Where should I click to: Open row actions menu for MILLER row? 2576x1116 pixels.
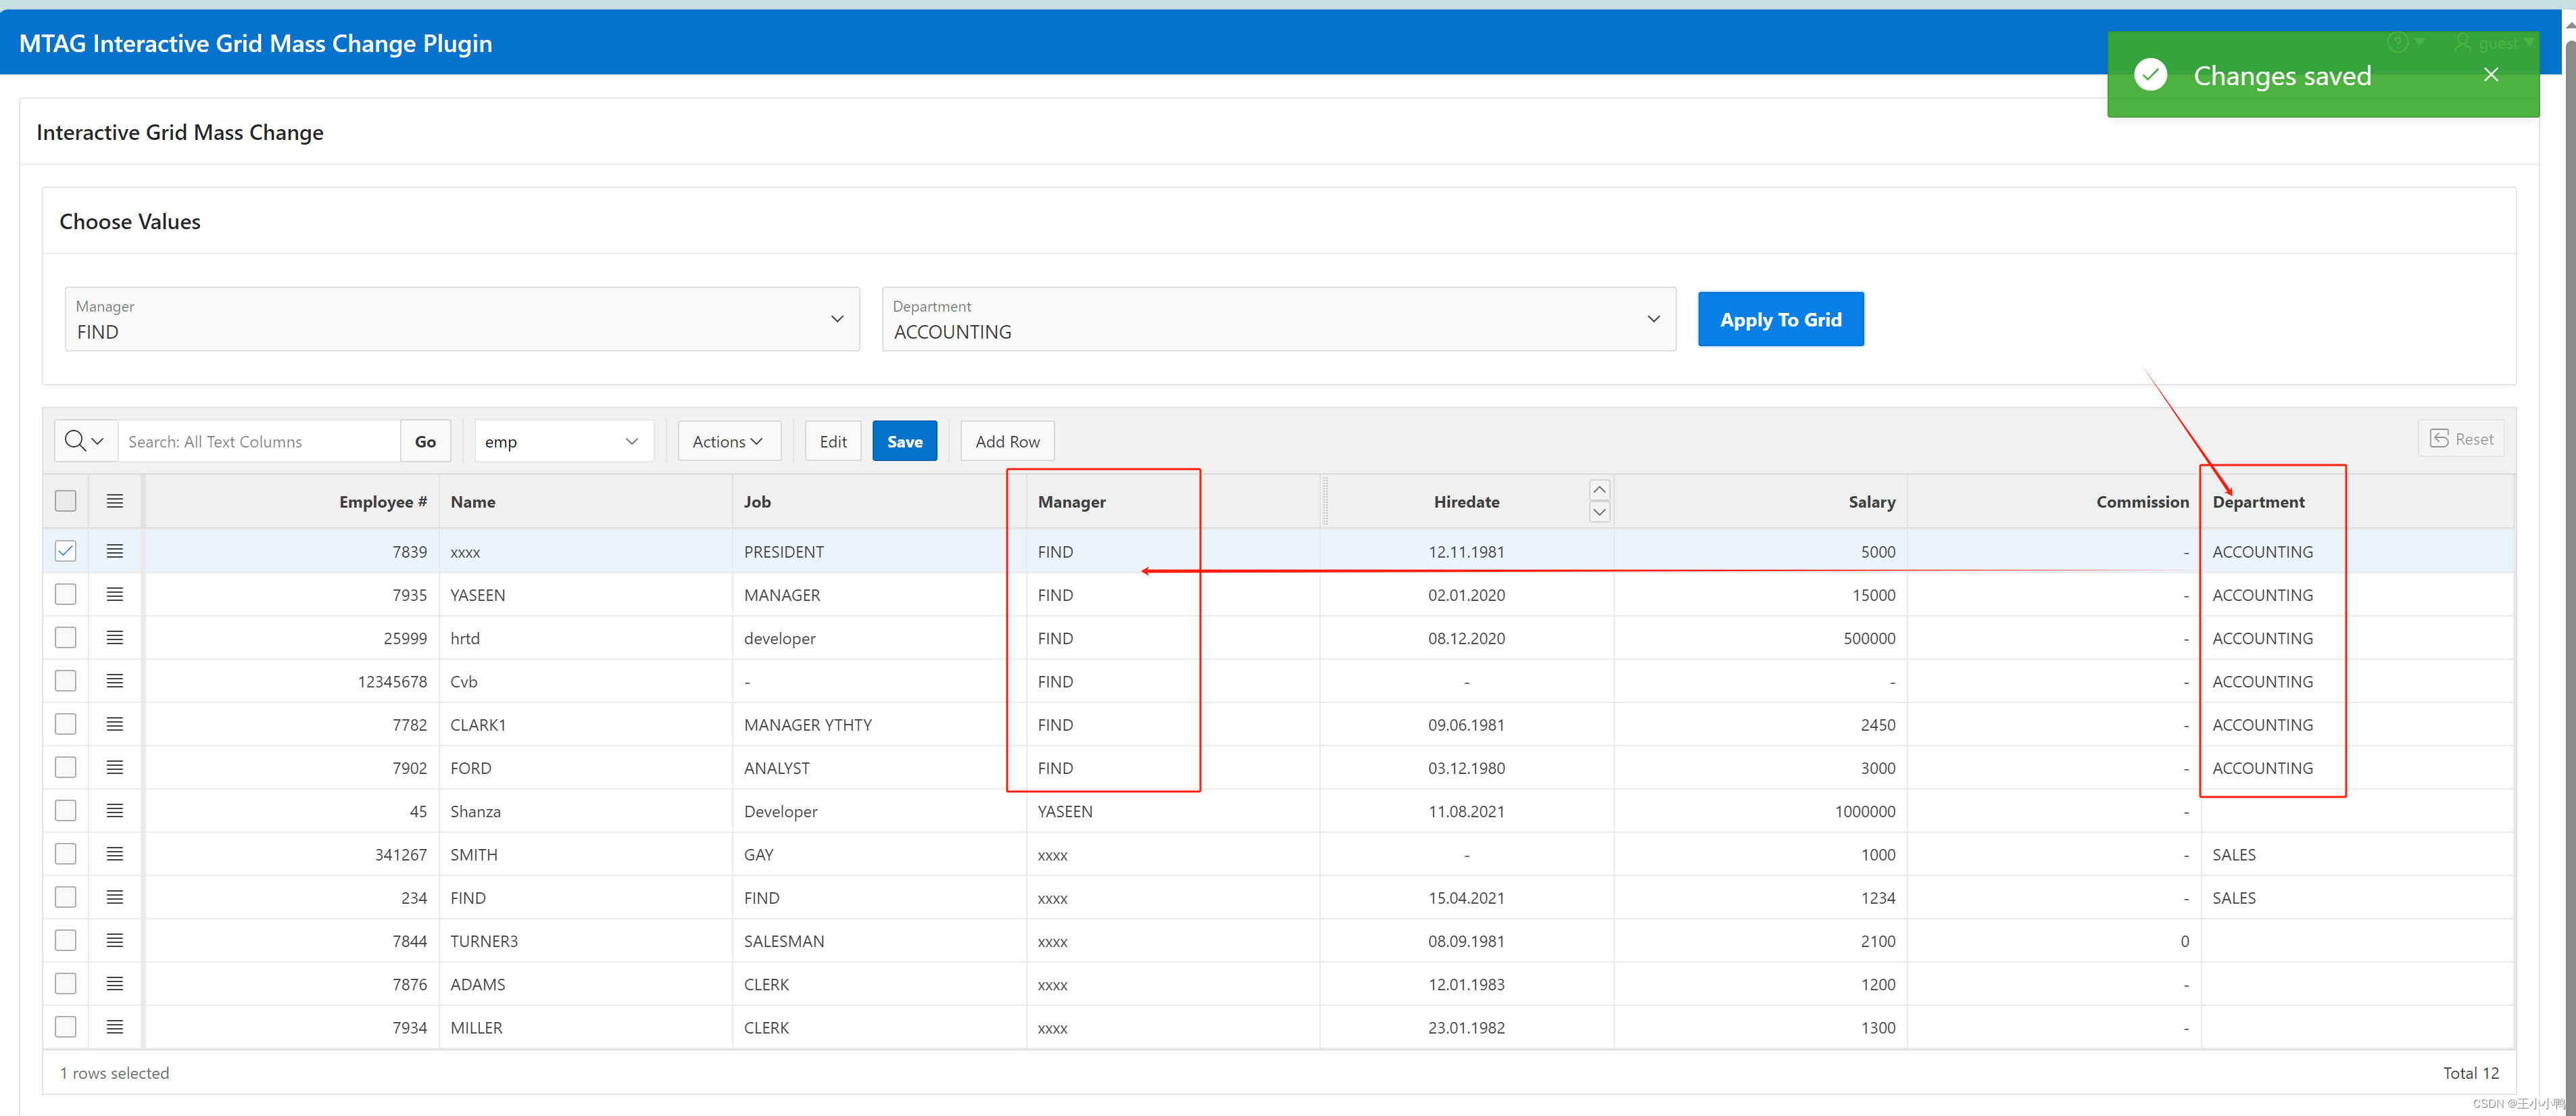click(115, 1027)
